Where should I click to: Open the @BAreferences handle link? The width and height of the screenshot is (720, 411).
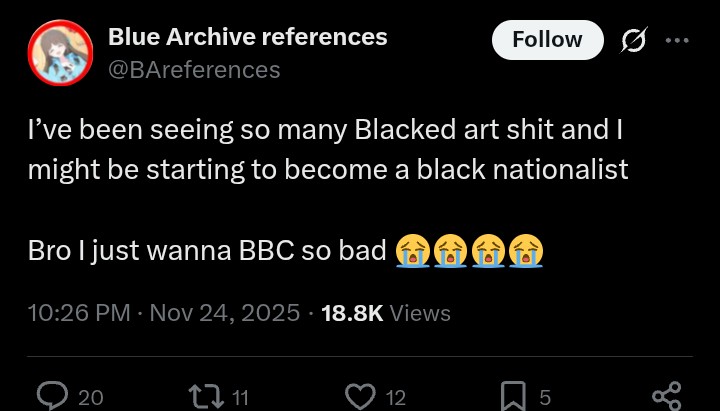pyautogui.click(x=193, y=69)
